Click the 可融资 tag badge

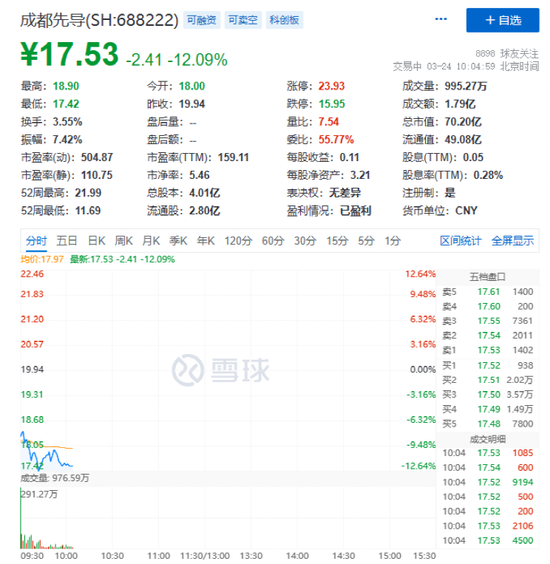pyautogui.click(x=202, y=20)
